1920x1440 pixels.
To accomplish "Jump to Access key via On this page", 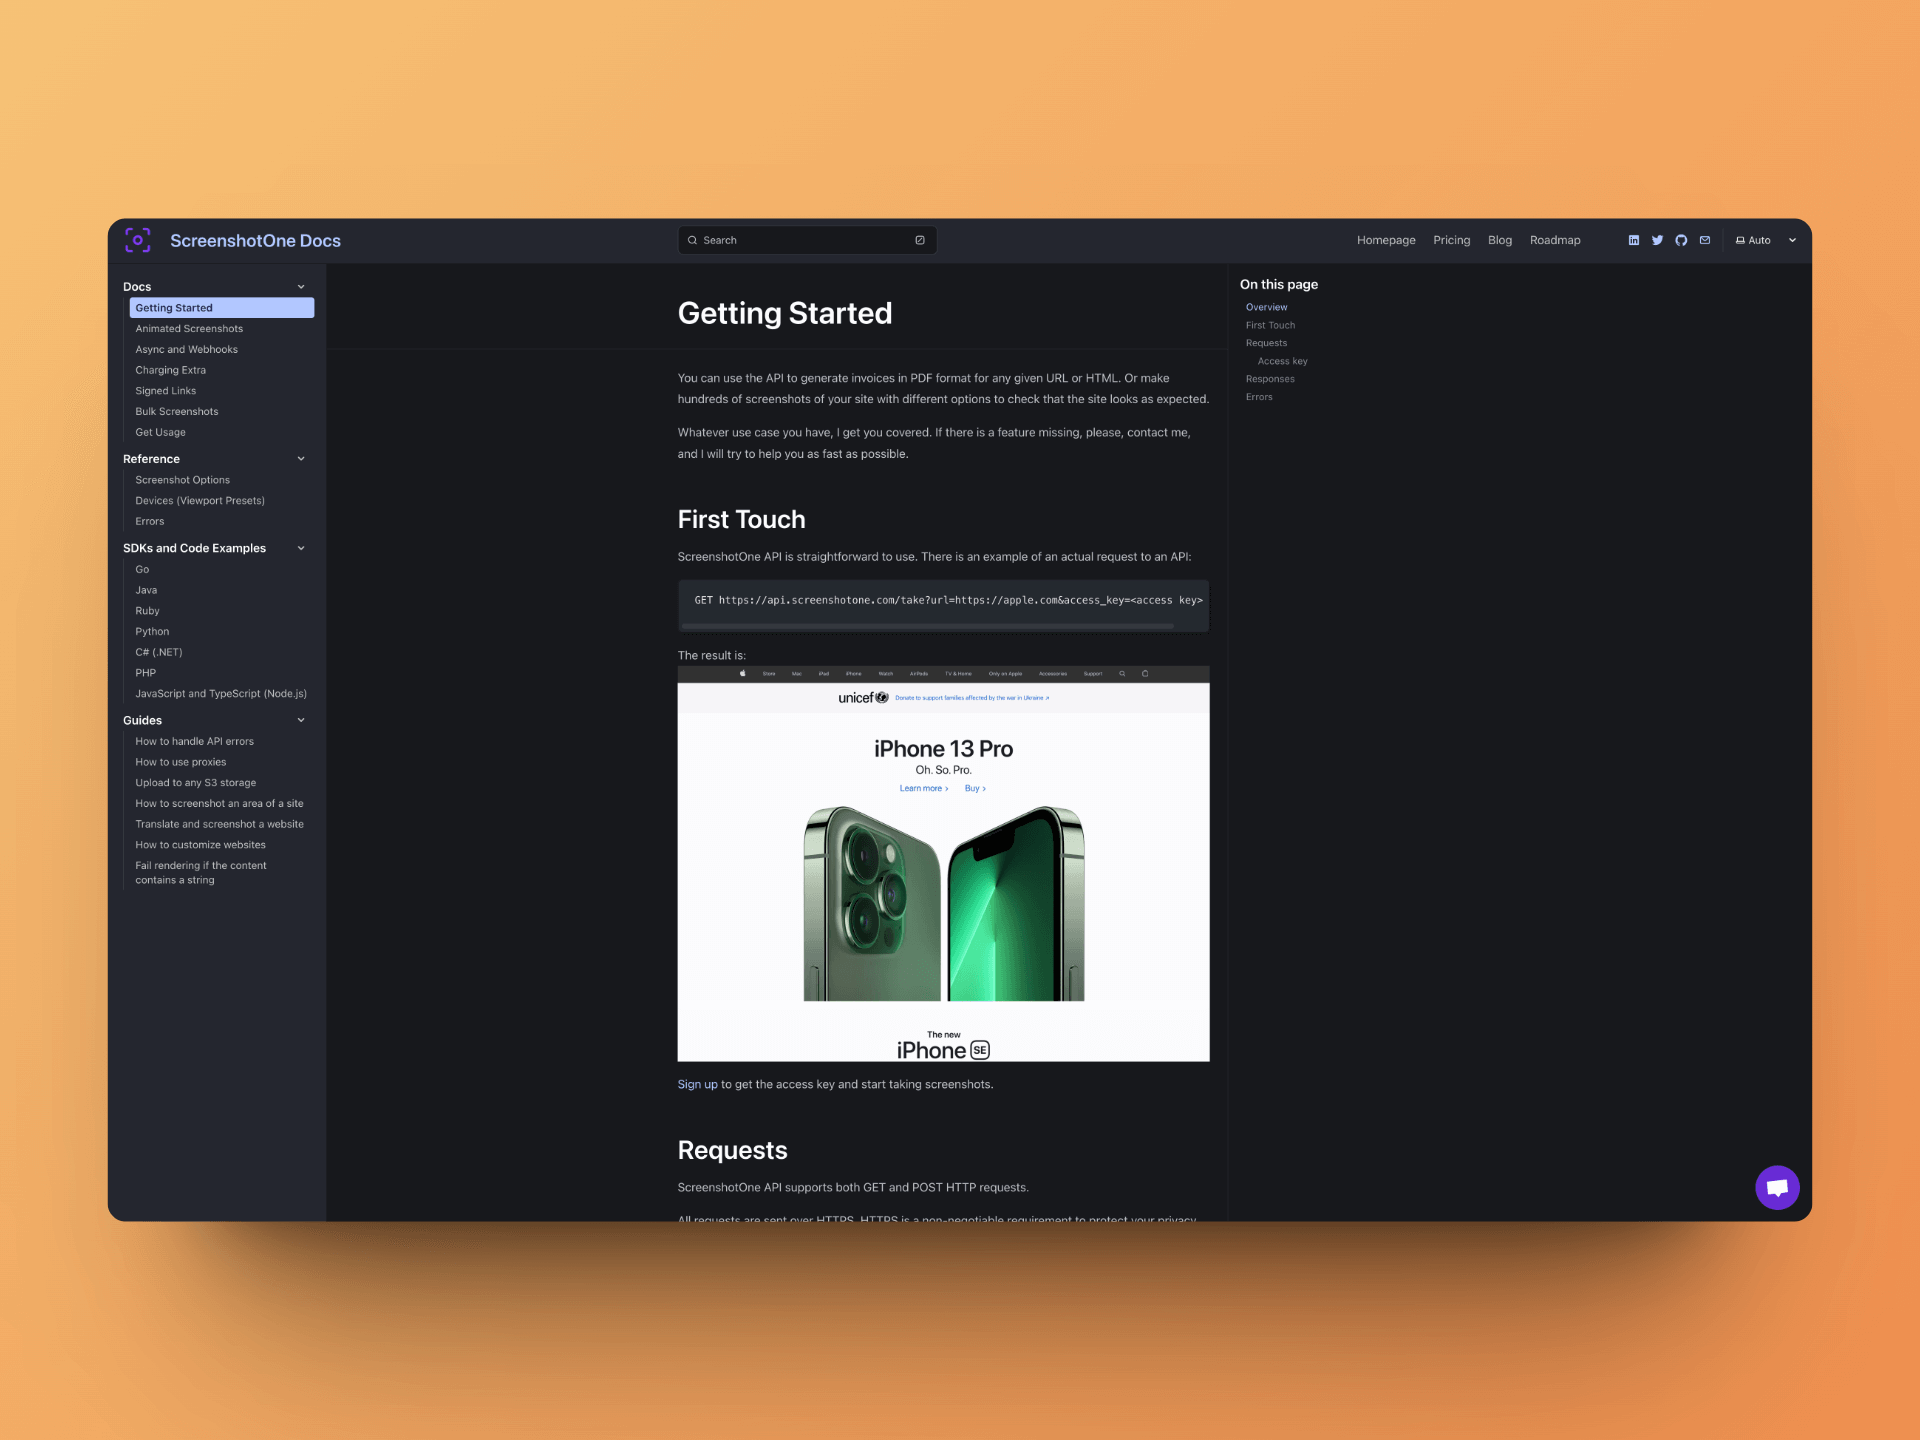I will [x=1281, y=361].
